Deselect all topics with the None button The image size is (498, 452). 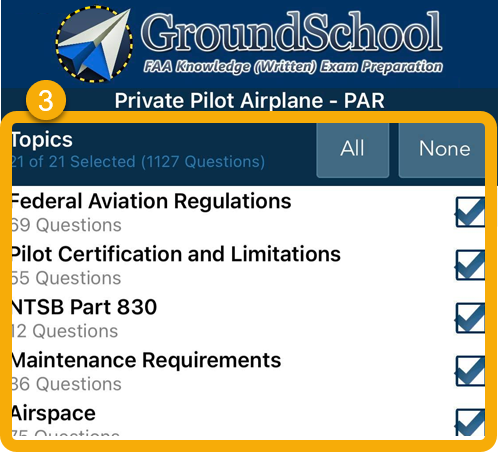point(442,149)
